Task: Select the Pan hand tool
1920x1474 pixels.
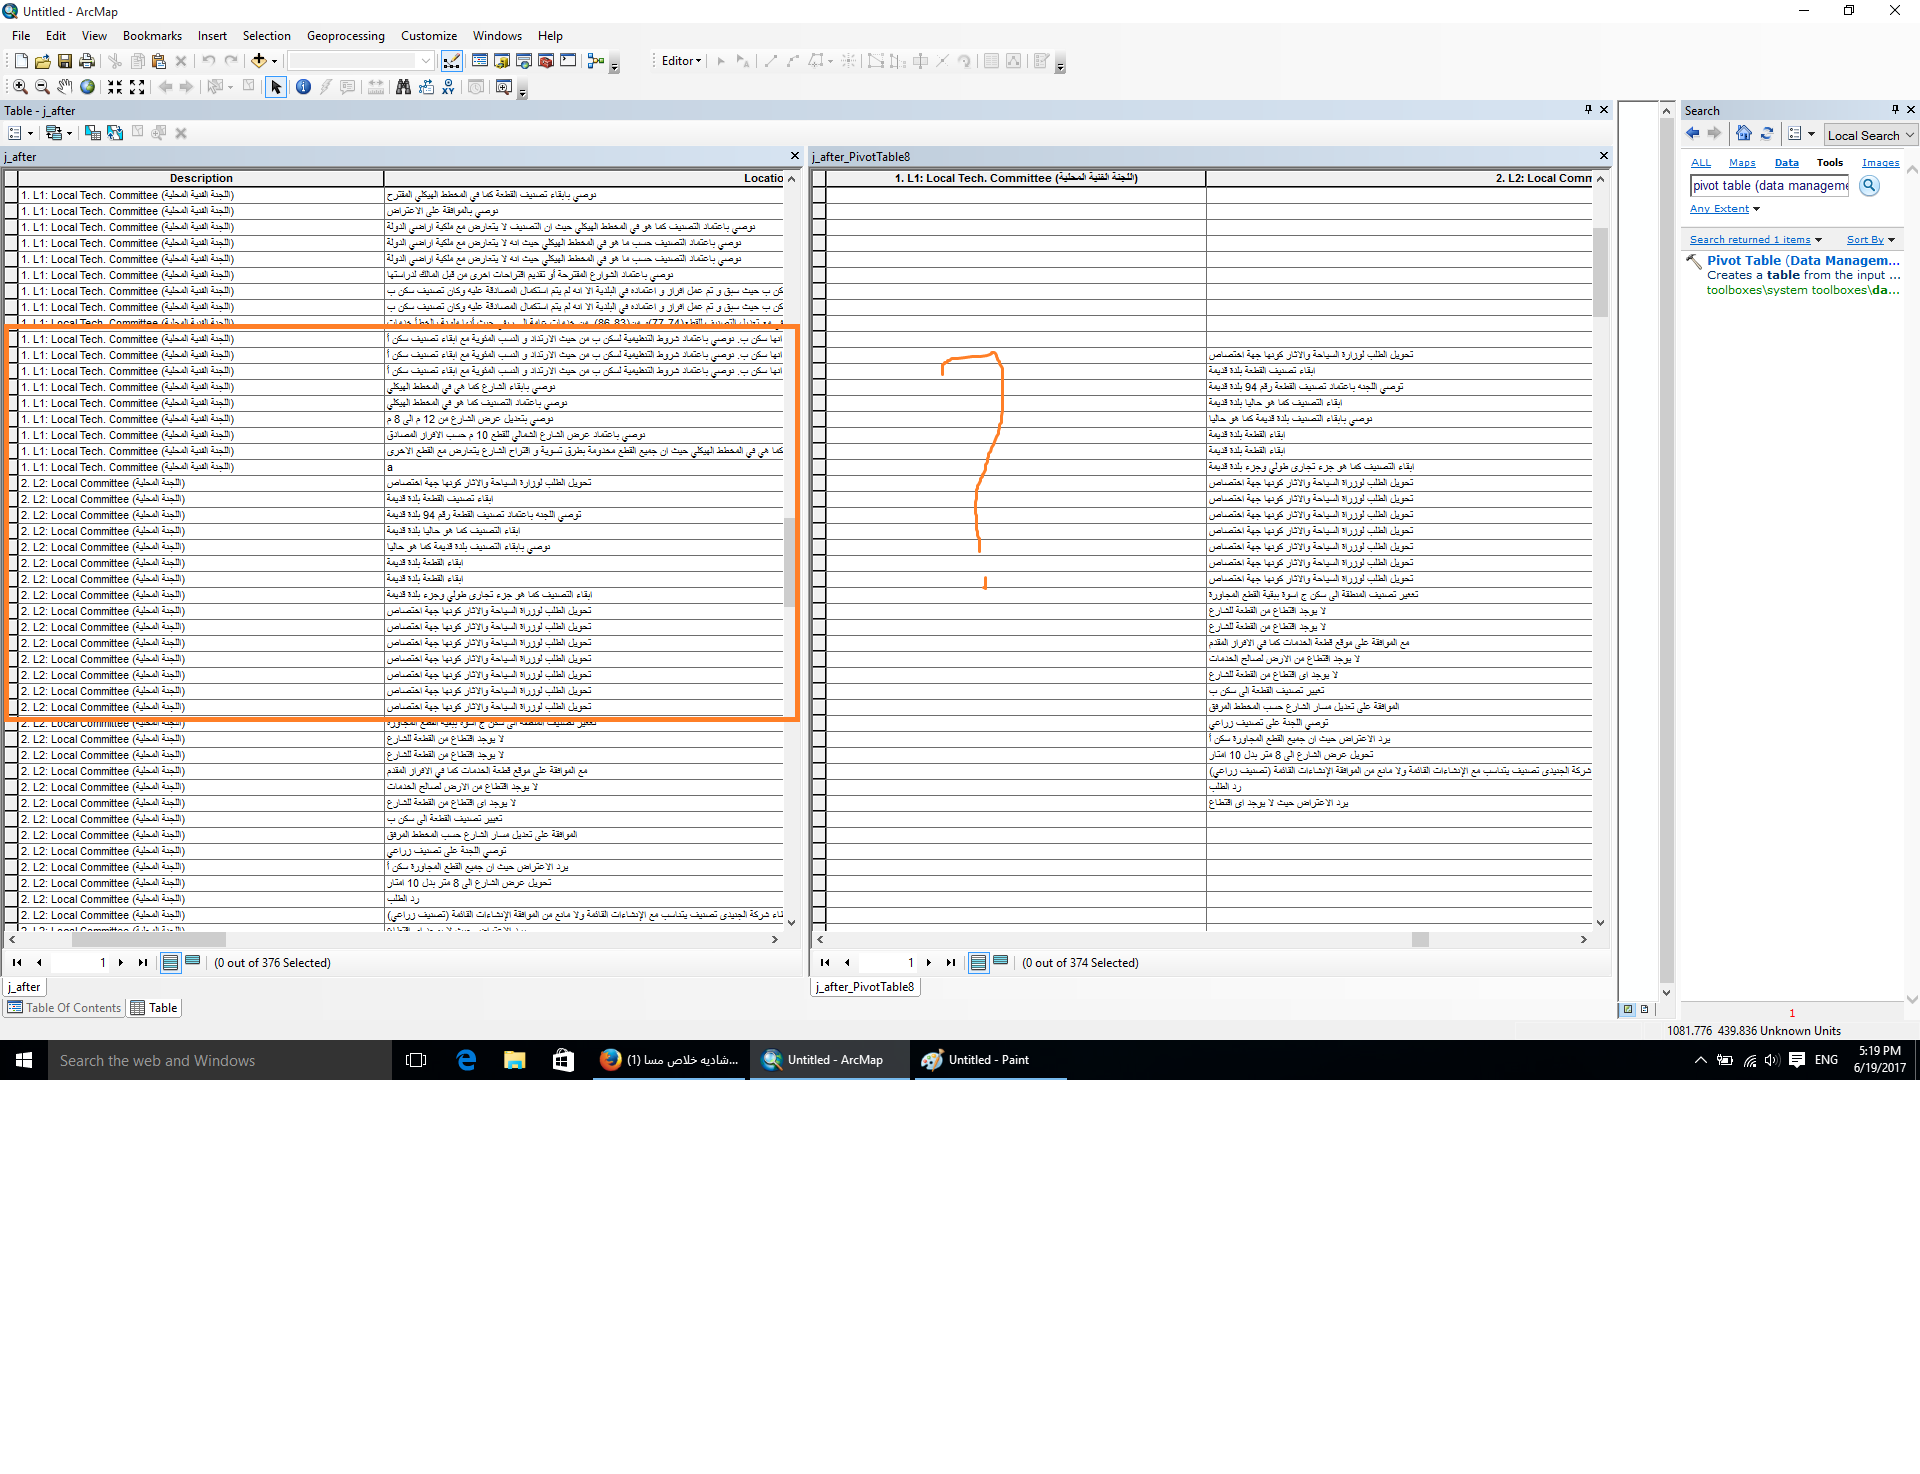Action: (x=65, y=87)
